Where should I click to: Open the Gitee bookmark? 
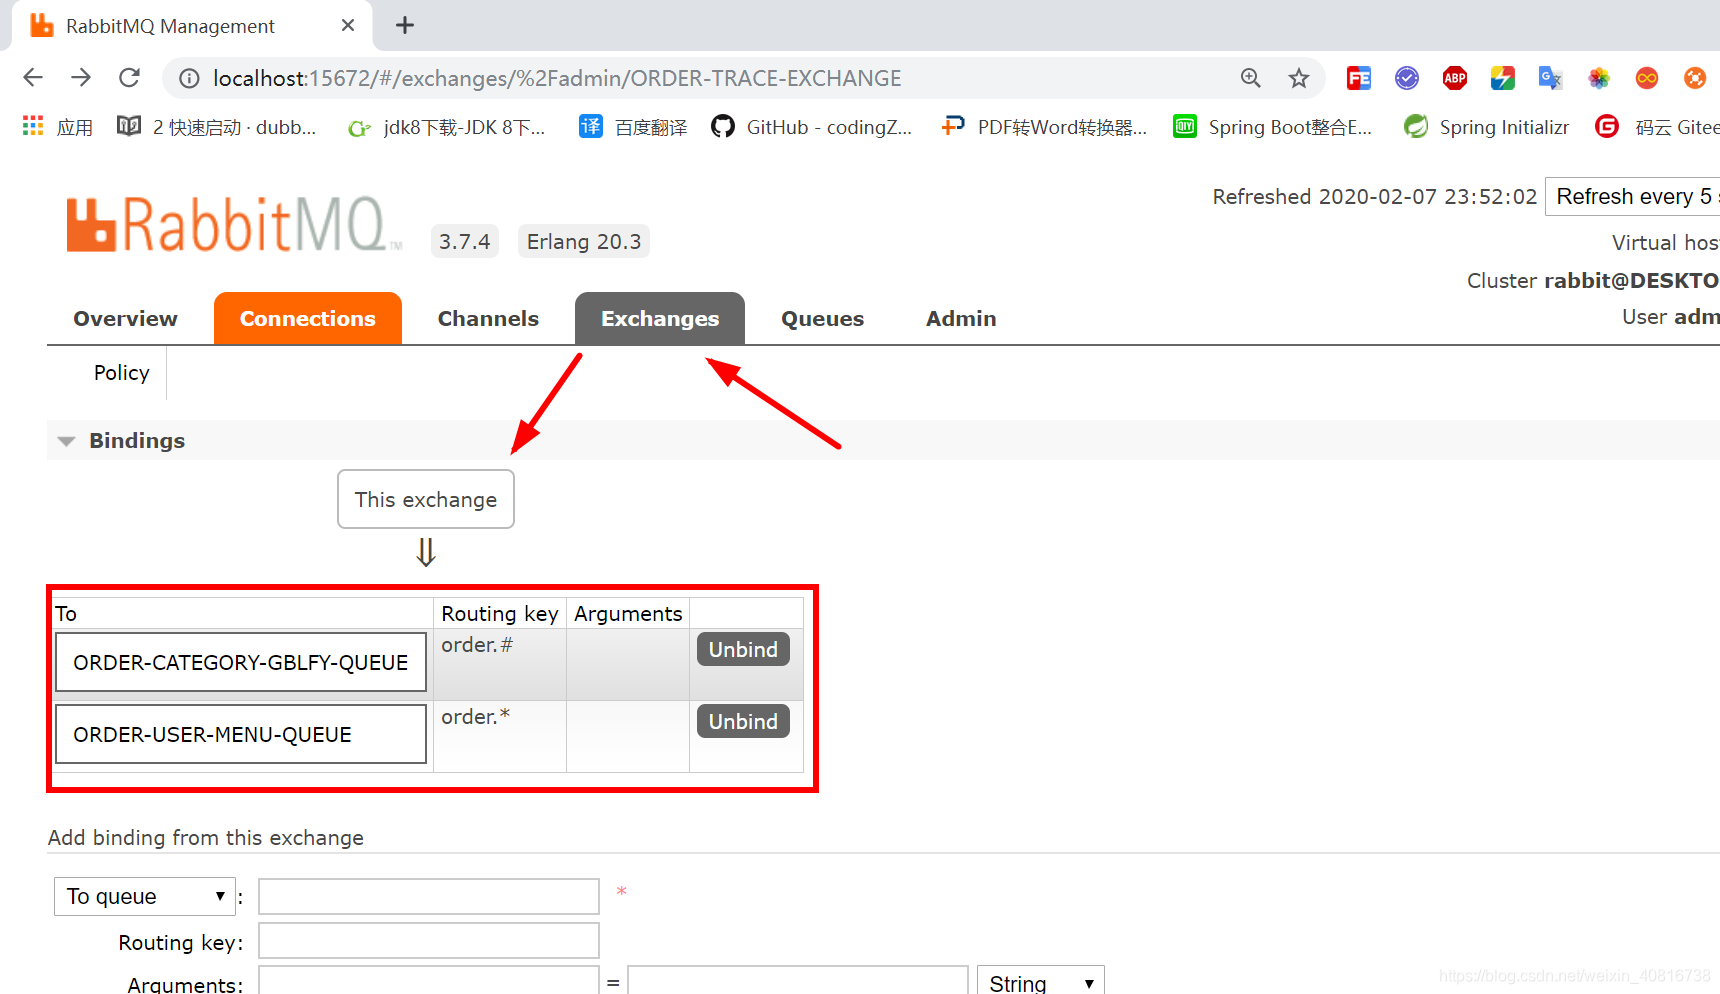[1658, 127]
